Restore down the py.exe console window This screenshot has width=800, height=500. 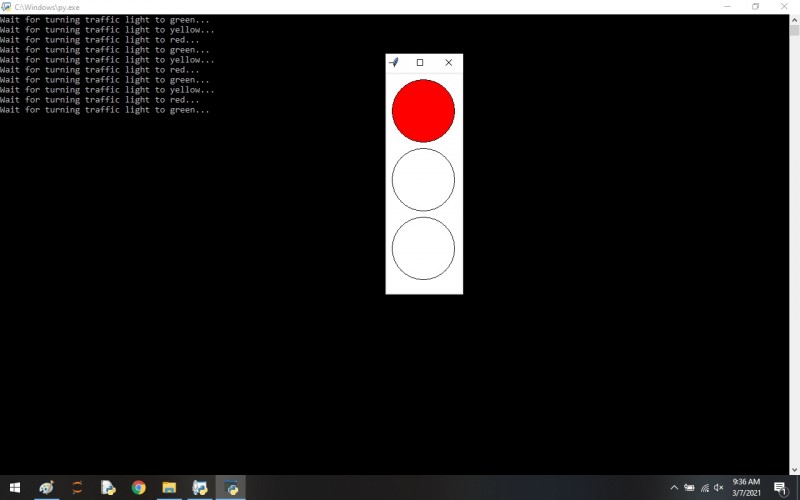coord(756,7)
